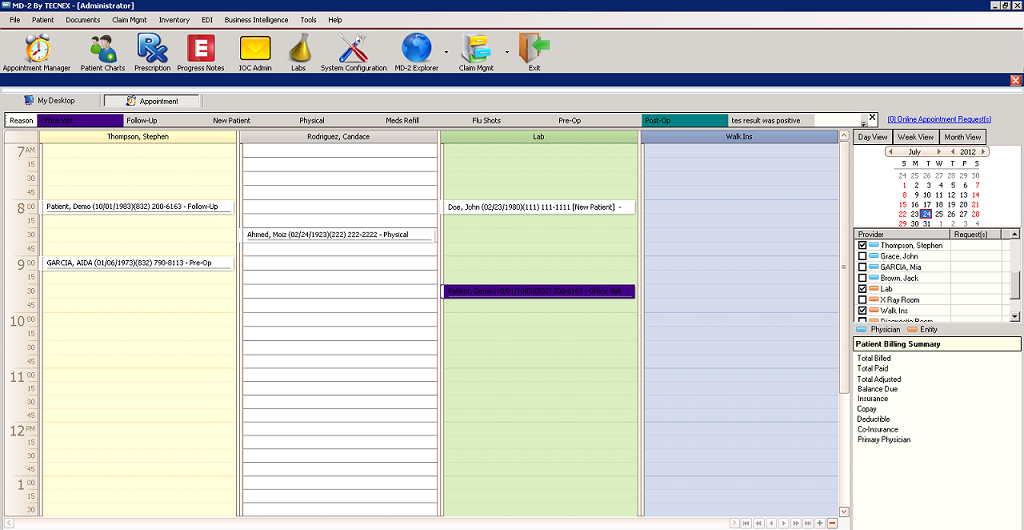Uncheck Thompson, Stephen provider checkbox
1024x530 pixels.
click(x=862, y=245)
